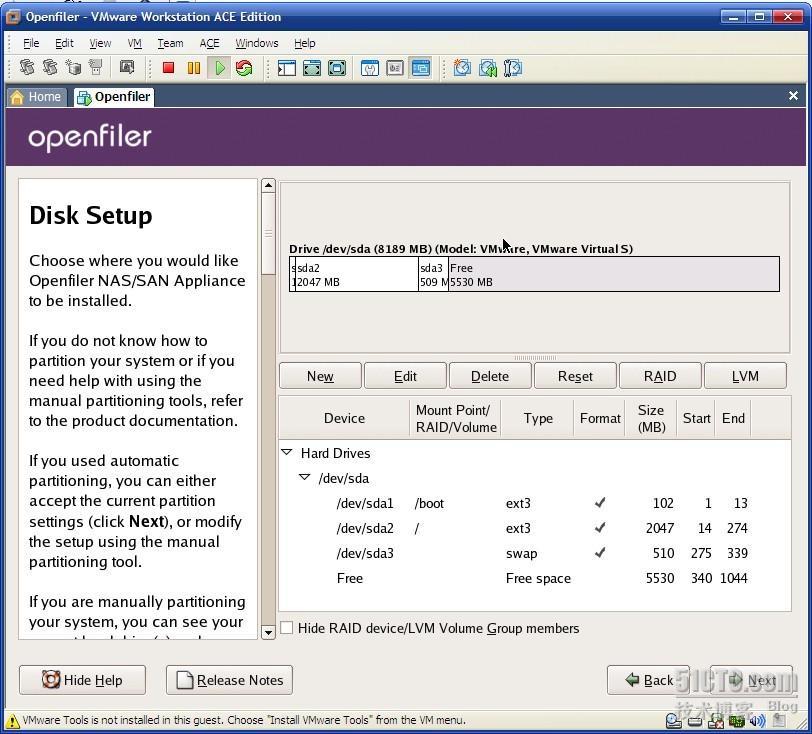The width and height of the screenshot is (812, 734).
Task: Open the summary view wrench icon
Action: pos(370,68)
